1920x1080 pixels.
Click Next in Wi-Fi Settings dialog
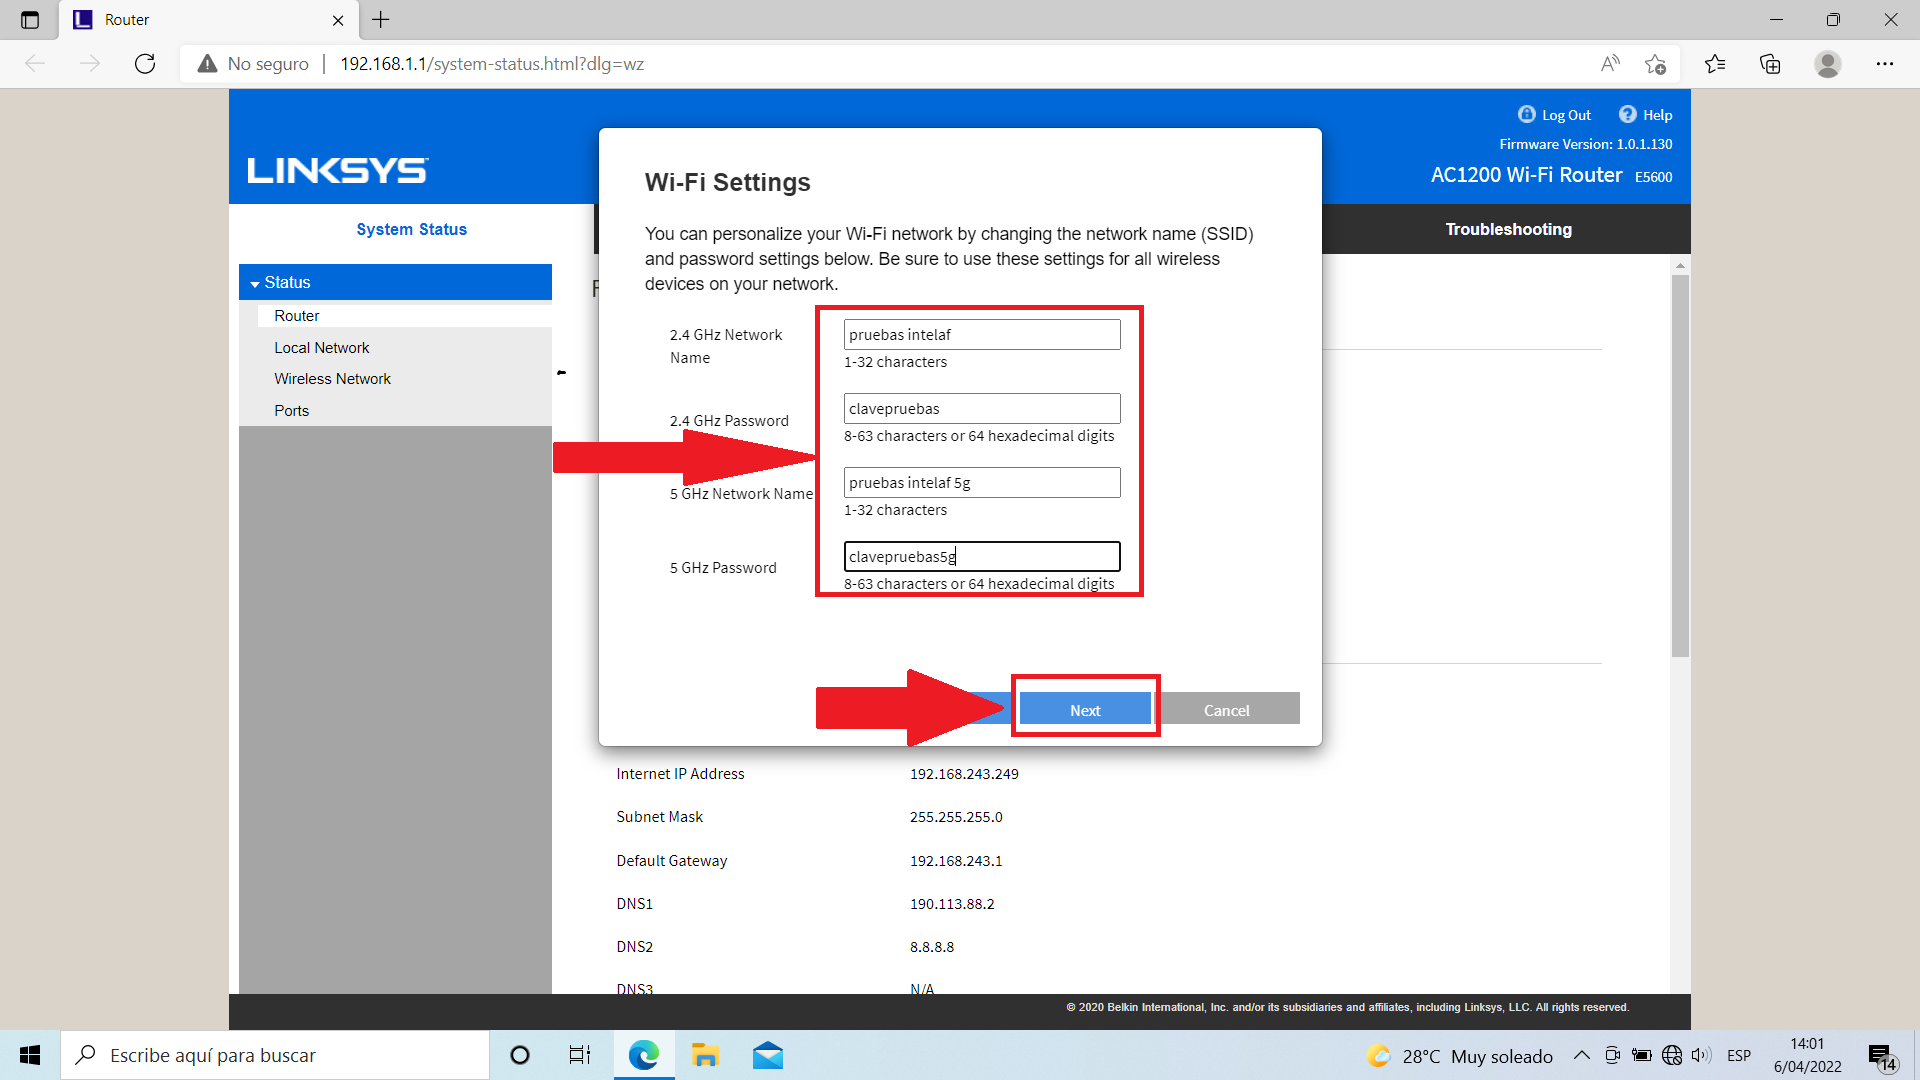(1085, 710)
